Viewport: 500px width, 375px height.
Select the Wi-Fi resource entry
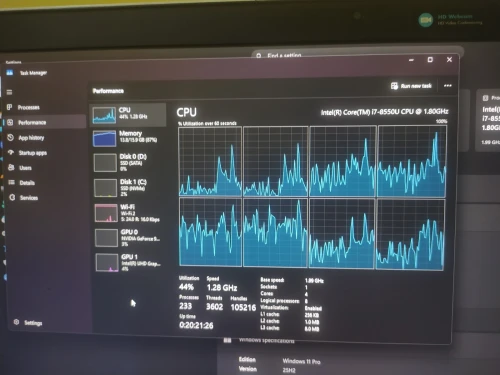[128, 213]
